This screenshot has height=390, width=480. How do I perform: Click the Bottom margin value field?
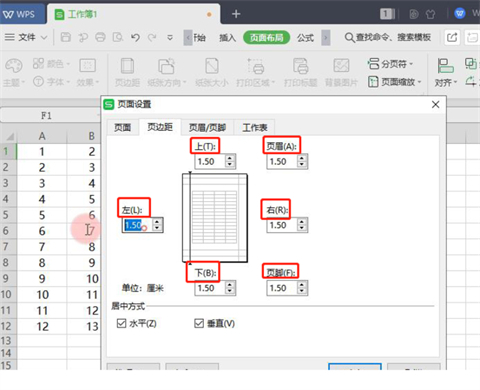coord(210,288)
